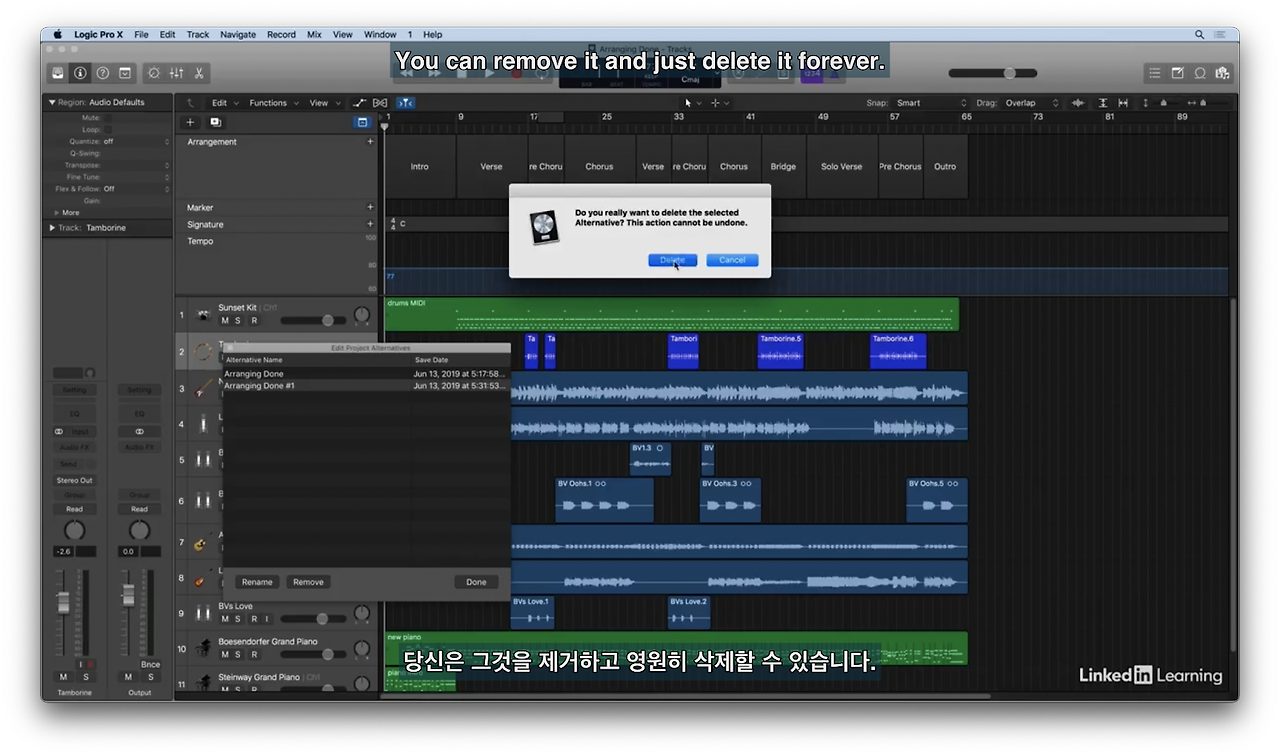Click the Duplicate Track icon
The width and height of the screenshot is (1280, 756).
tap(215, 122)
